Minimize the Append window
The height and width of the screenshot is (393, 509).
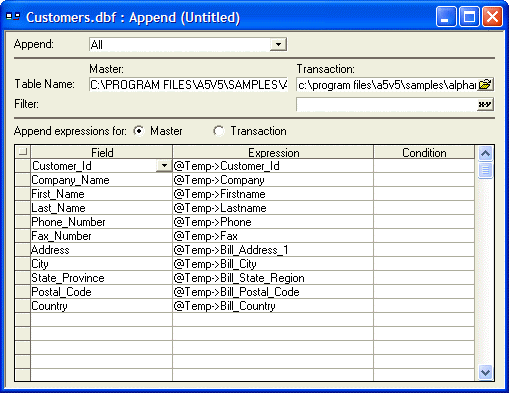coord(446,17)
